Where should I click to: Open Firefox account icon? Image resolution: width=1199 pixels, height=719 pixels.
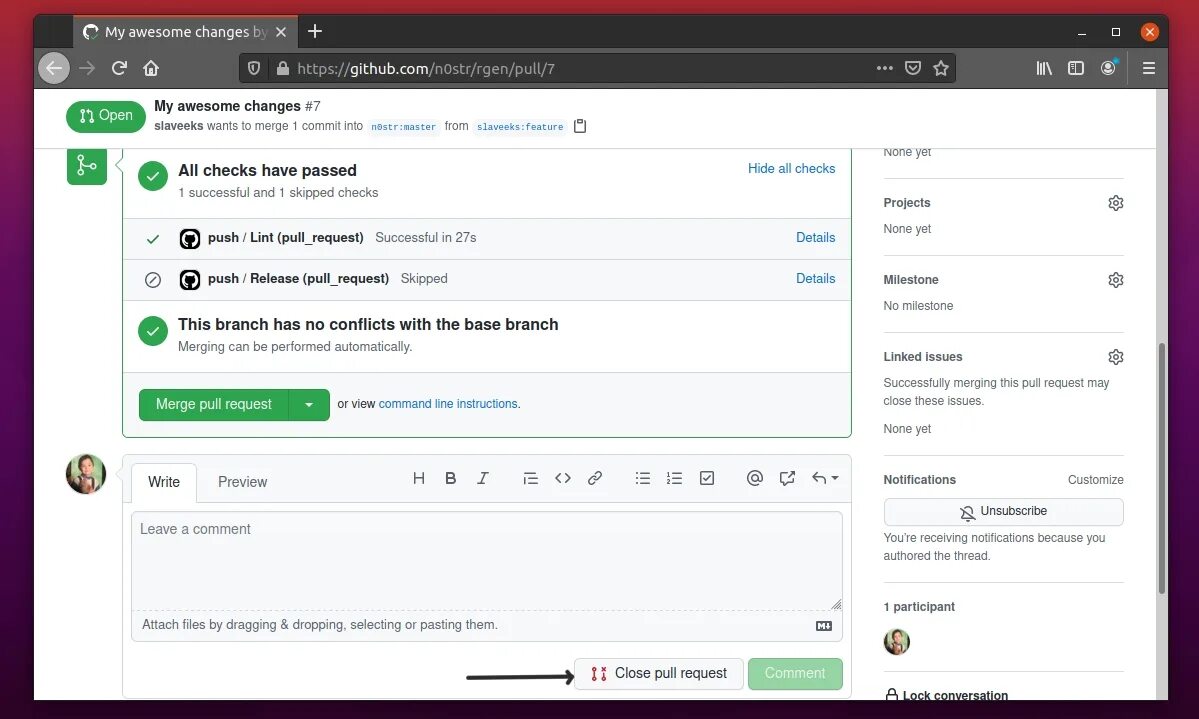pyautogui.click(x=1108, y=68)
